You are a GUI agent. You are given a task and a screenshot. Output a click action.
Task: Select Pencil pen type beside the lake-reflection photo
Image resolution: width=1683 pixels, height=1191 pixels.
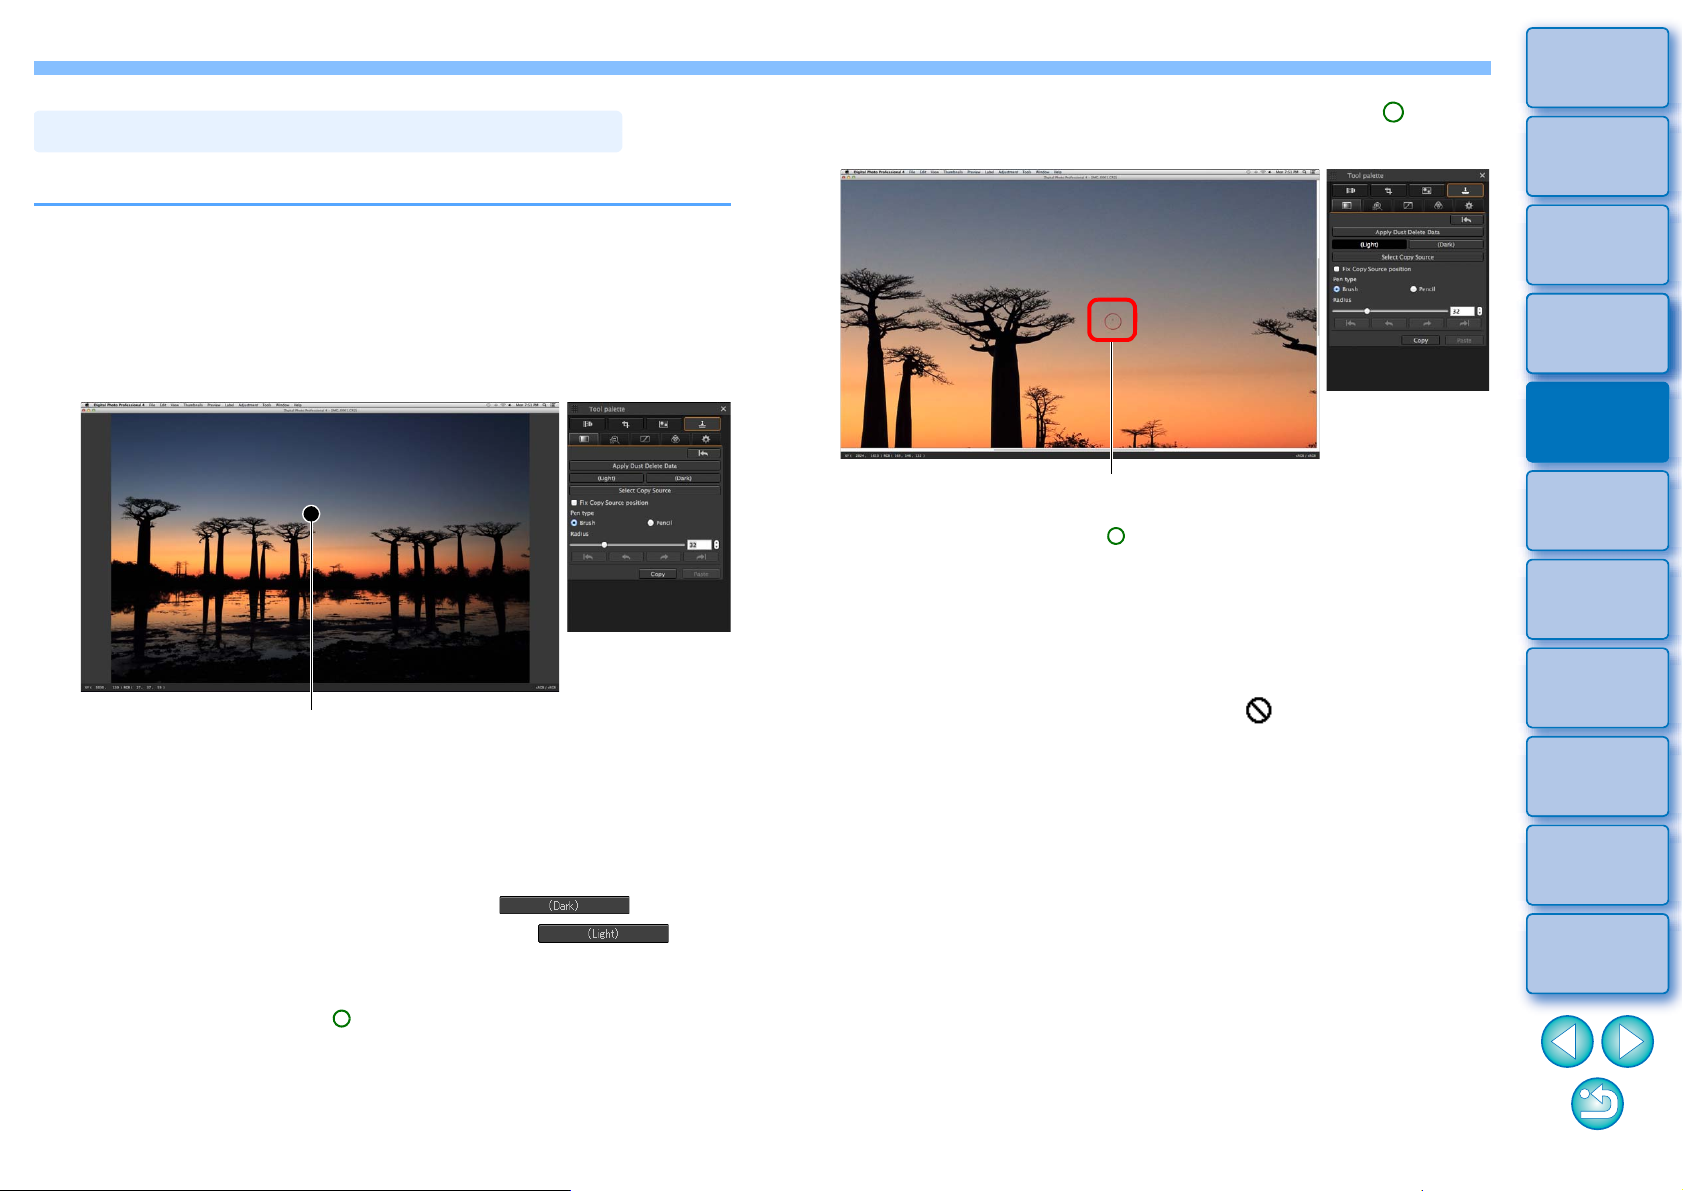tap(650, 523)
